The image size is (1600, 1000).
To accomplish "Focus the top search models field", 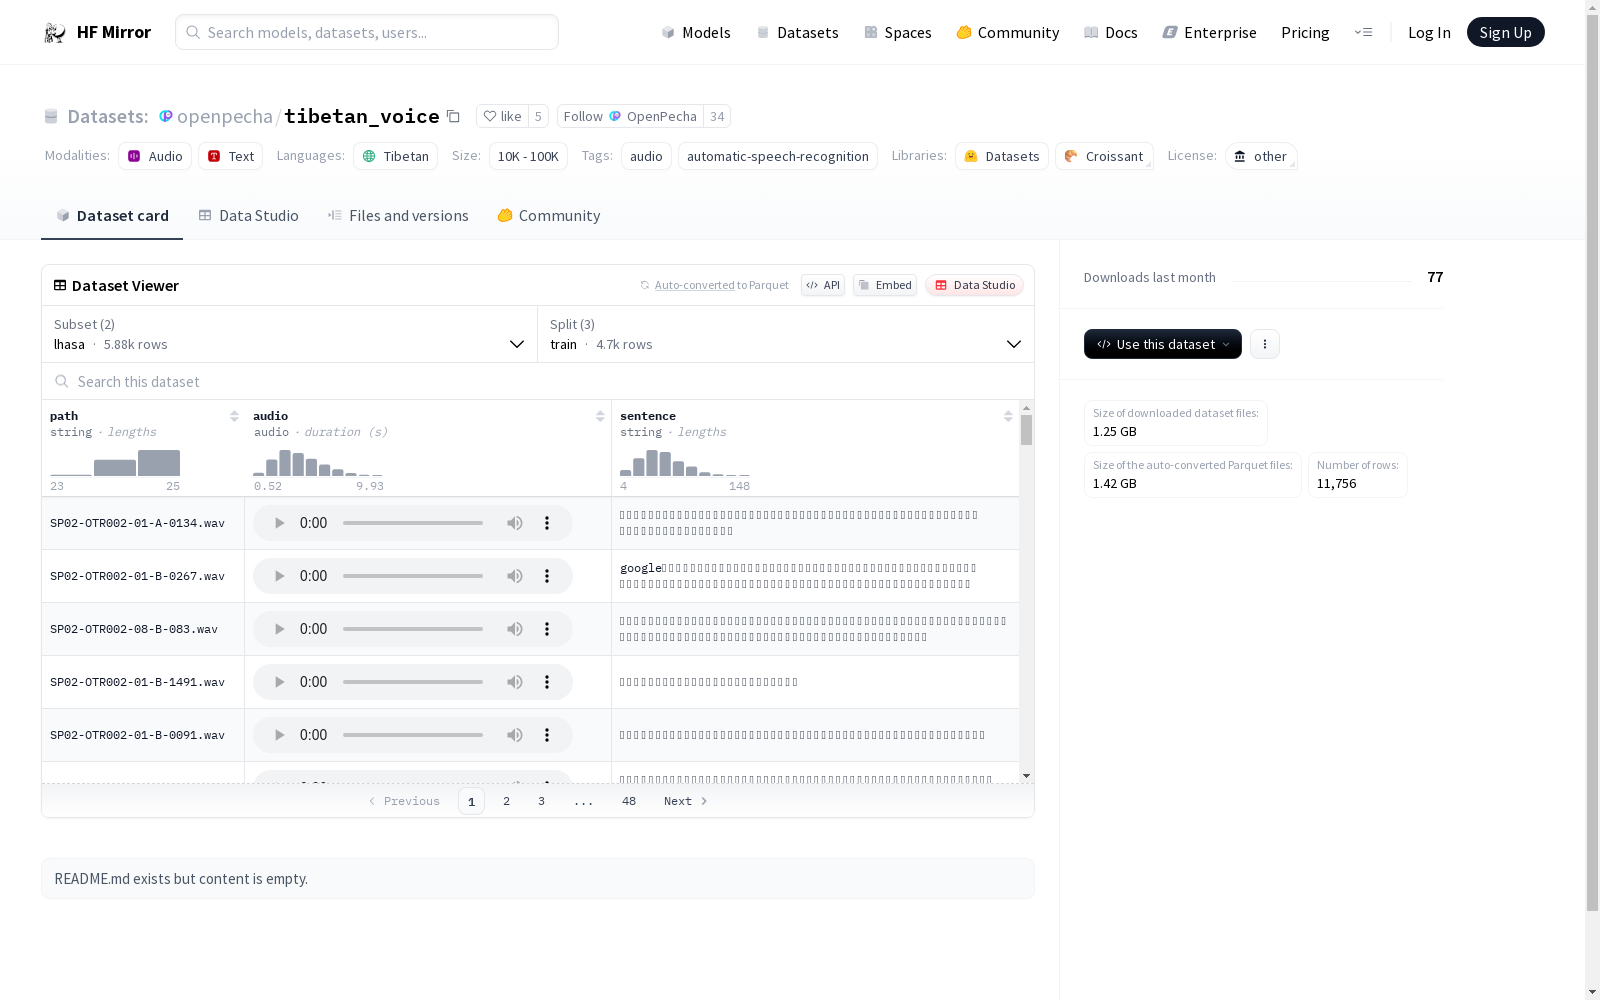I will click(367, 32).
